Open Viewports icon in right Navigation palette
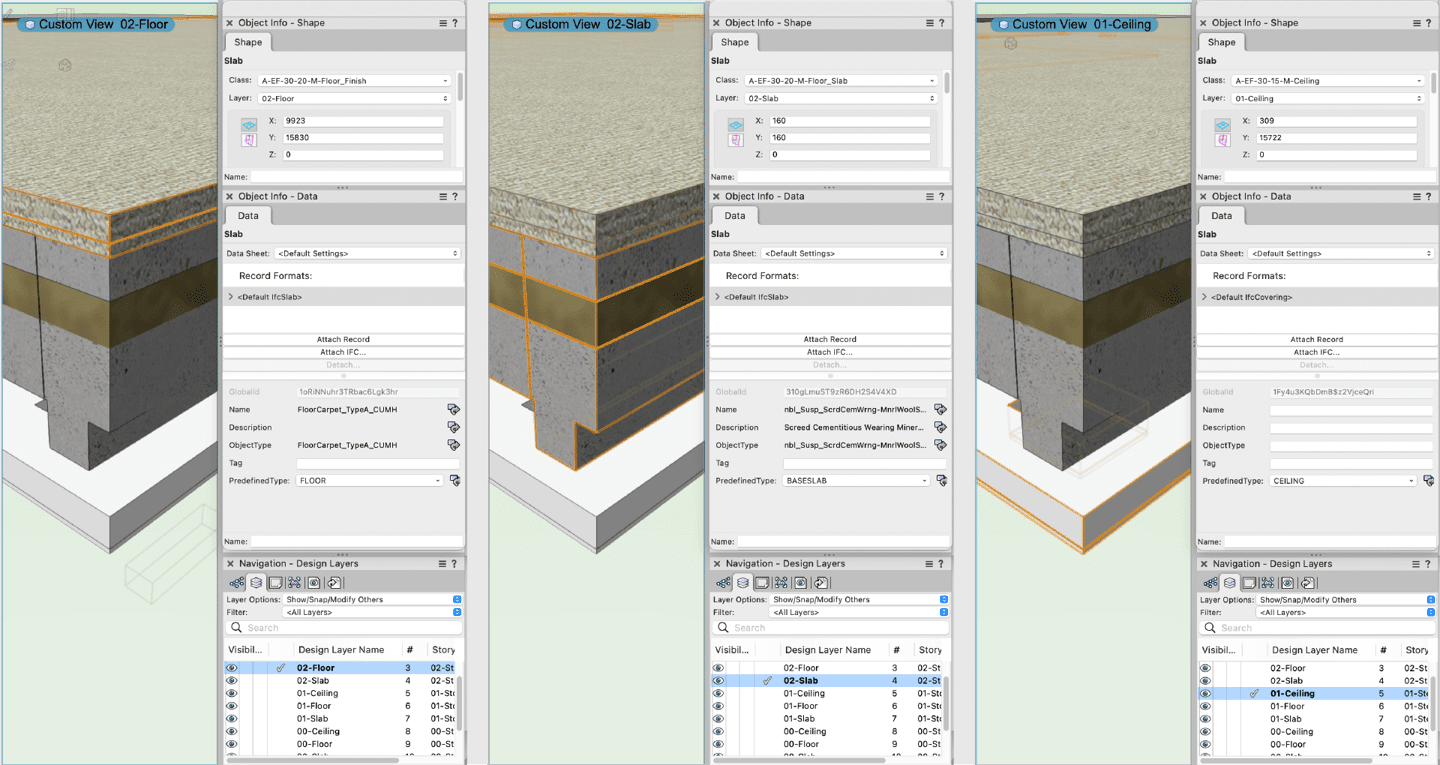 [1268, 583]
